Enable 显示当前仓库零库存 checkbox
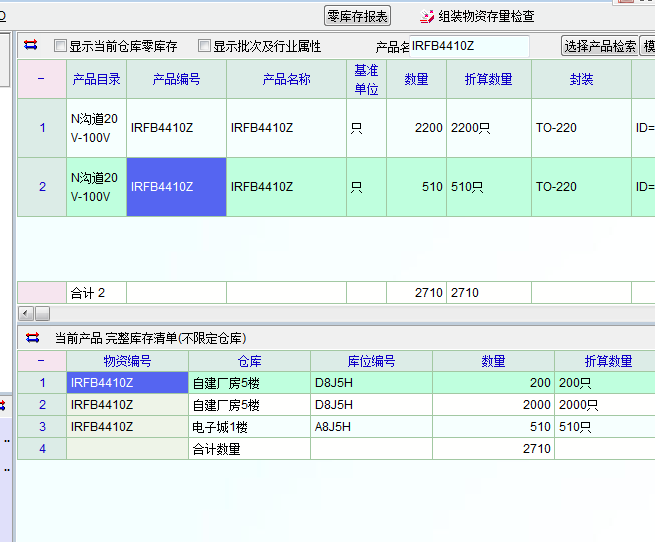 [x=61, y=46]
